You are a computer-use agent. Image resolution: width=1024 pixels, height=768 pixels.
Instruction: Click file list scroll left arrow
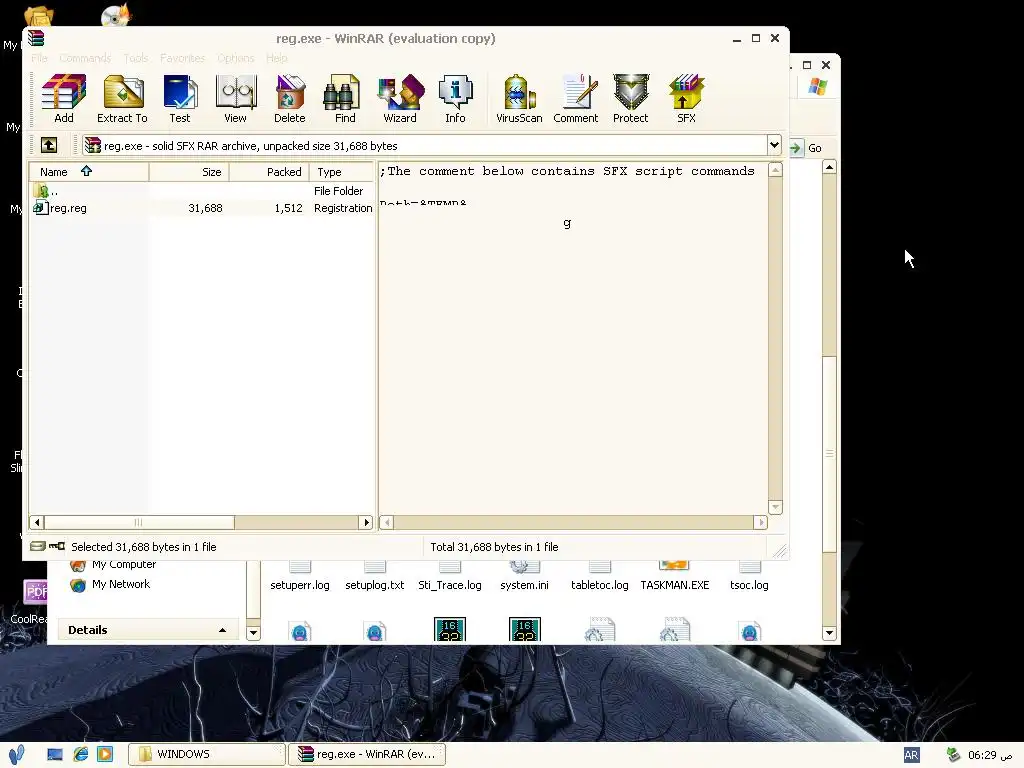coord(37,522)
